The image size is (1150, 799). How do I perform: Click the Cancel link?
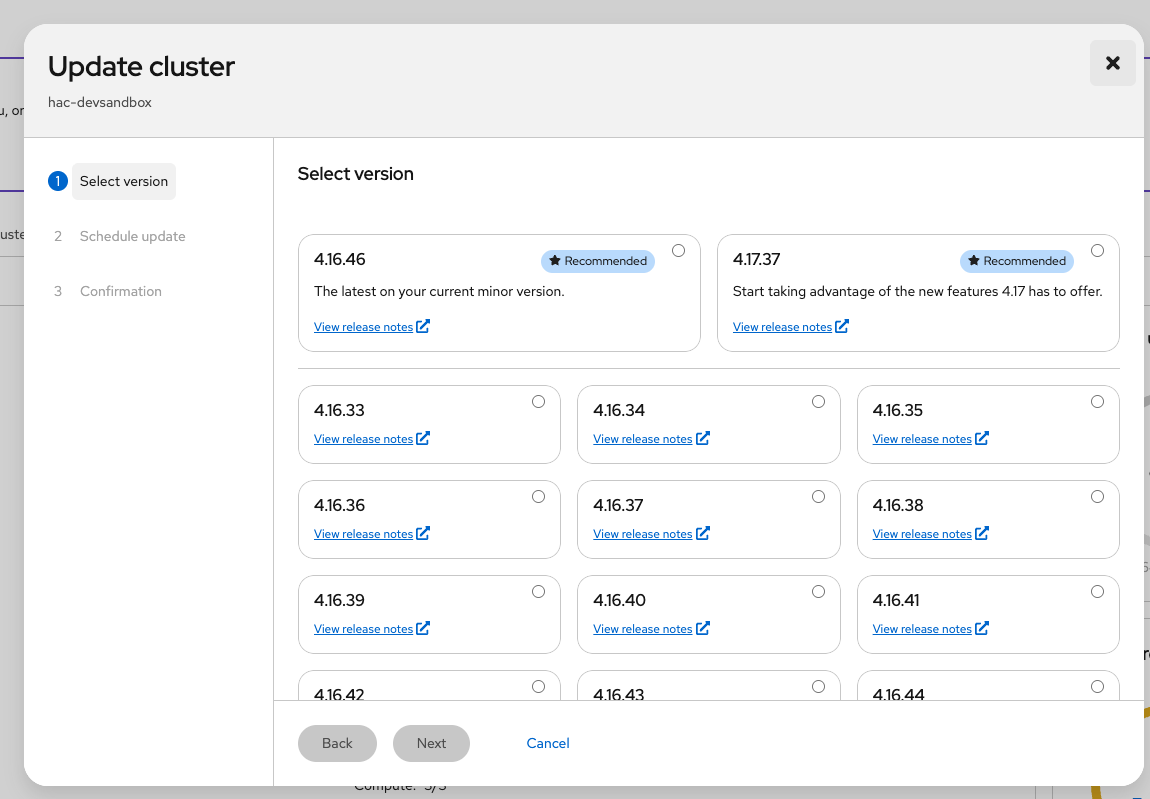(x=548, y=743)
